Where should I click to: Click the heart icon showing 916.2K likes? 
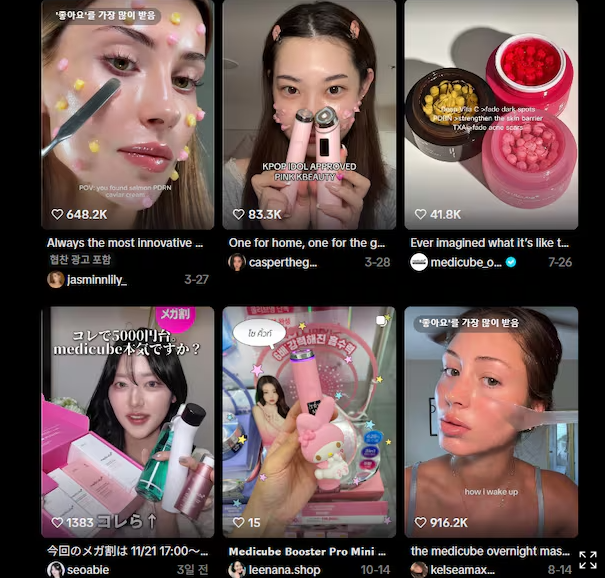(420, 522)
